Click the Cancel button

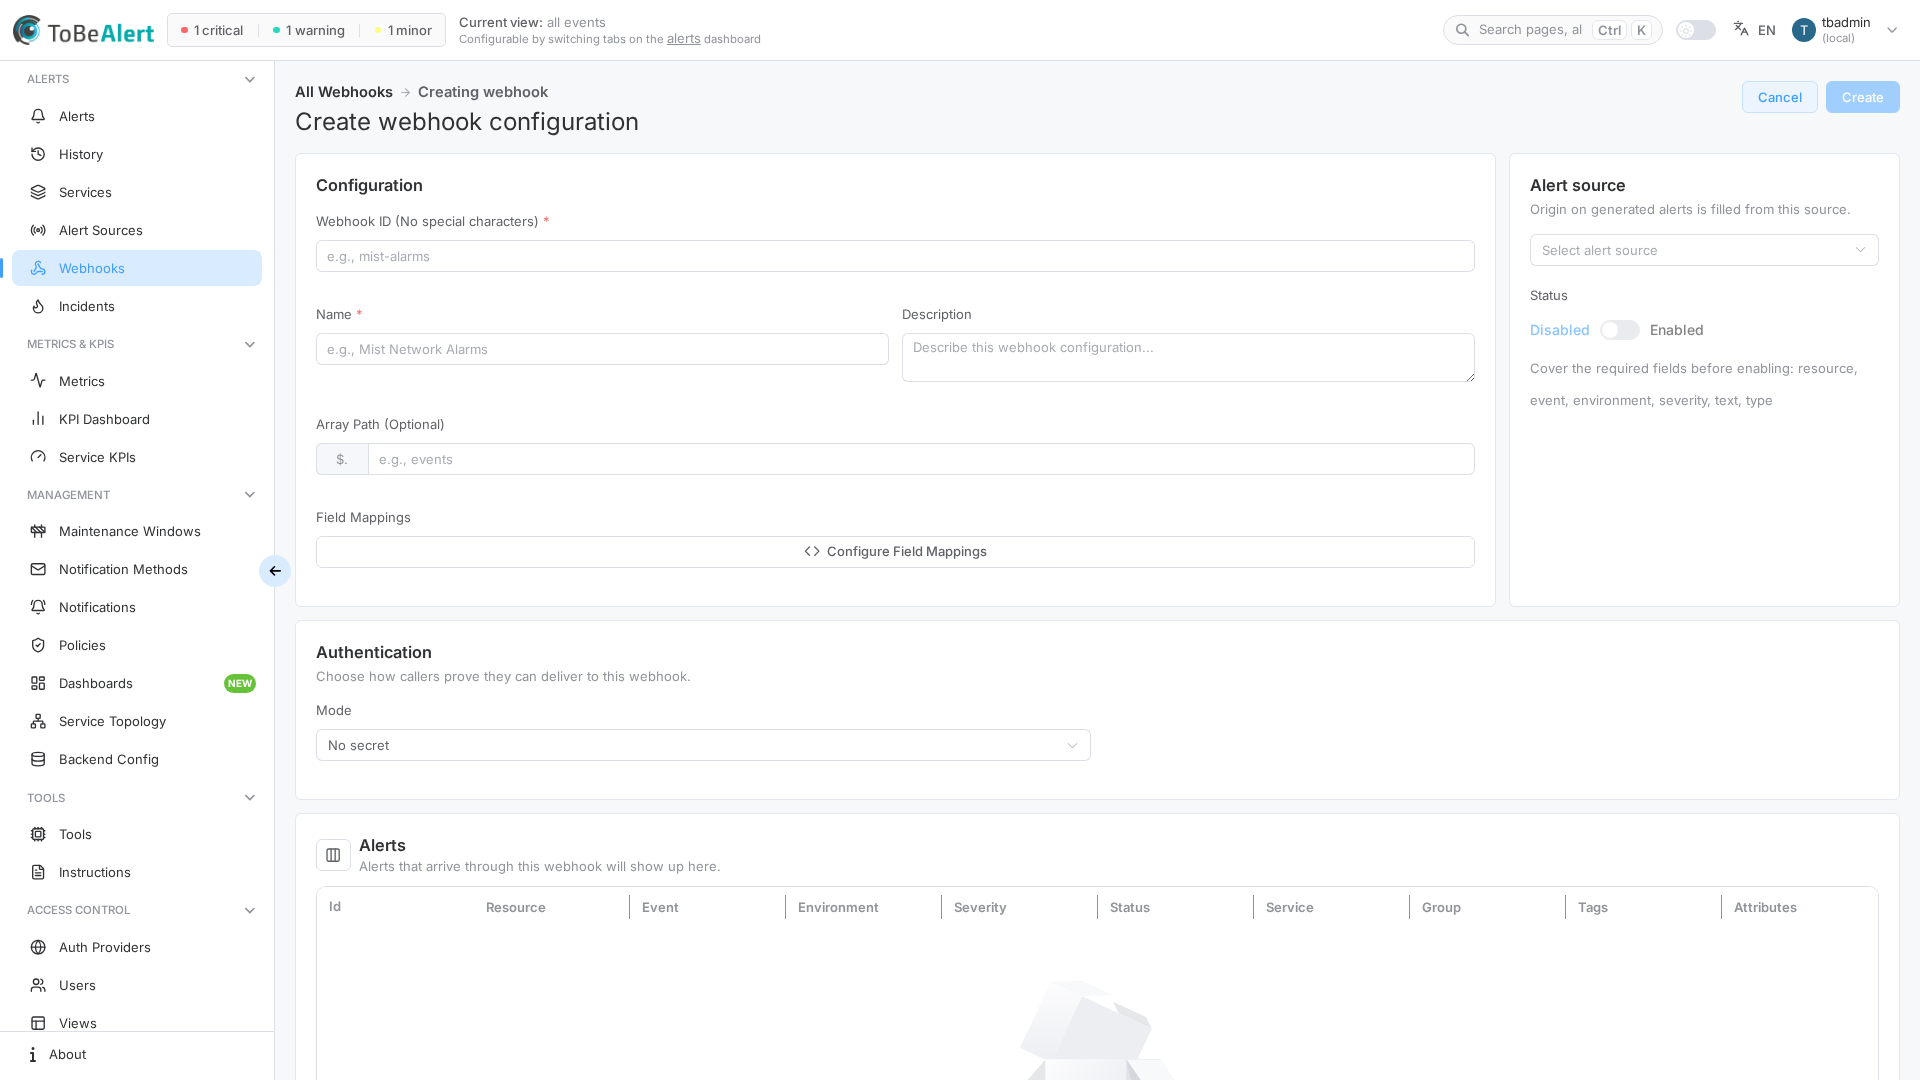1780,97
